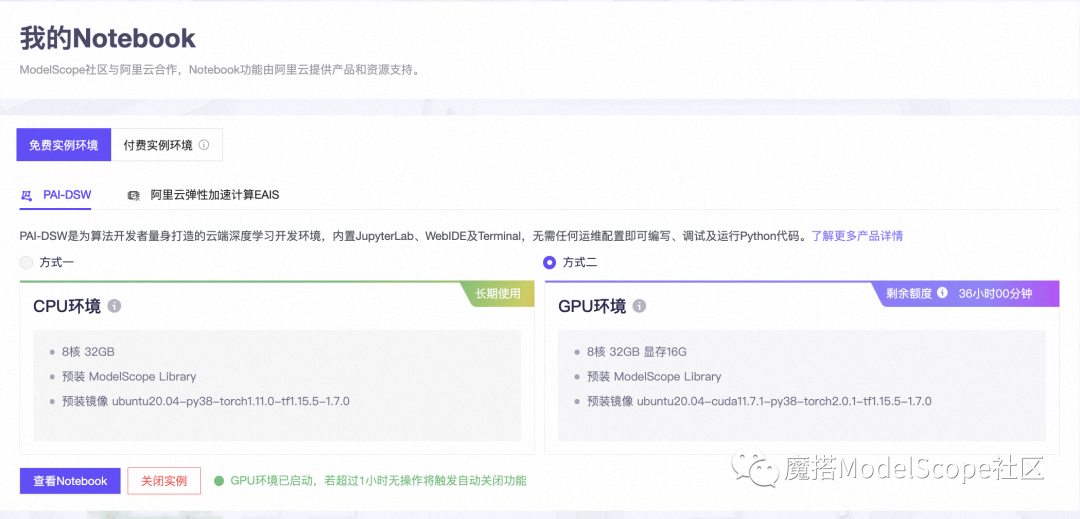
Task: Click the EAIS chip icon
Action: [x=134, y=195]
